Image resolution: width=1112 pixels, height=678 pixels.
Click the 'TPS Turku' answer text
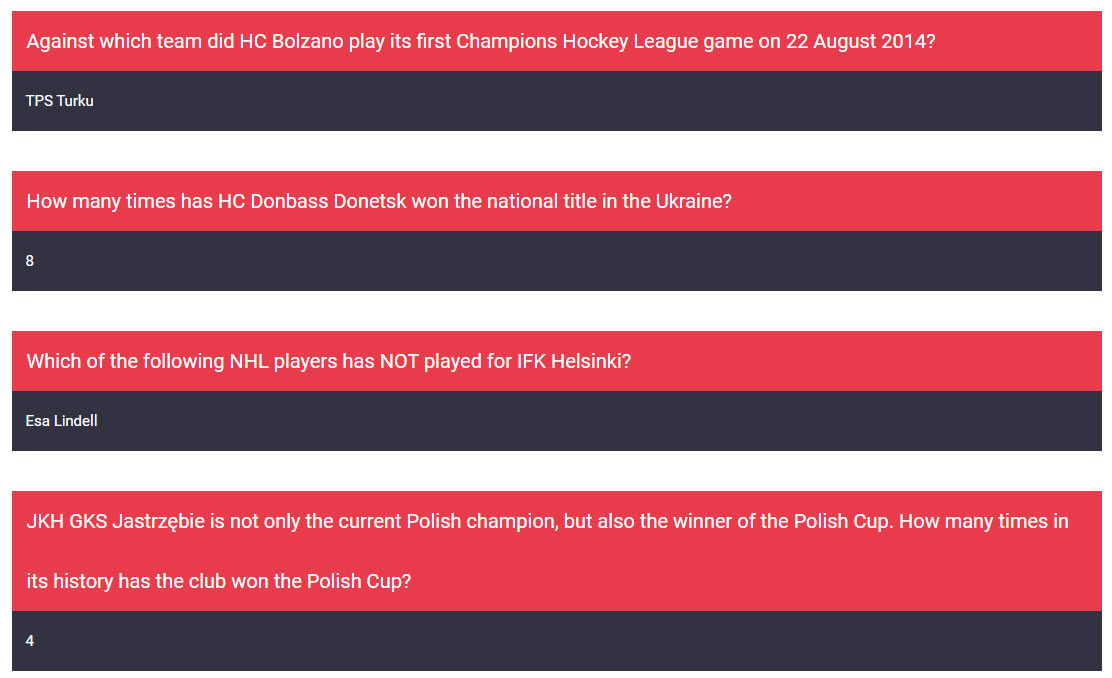(x=60, y=101)
